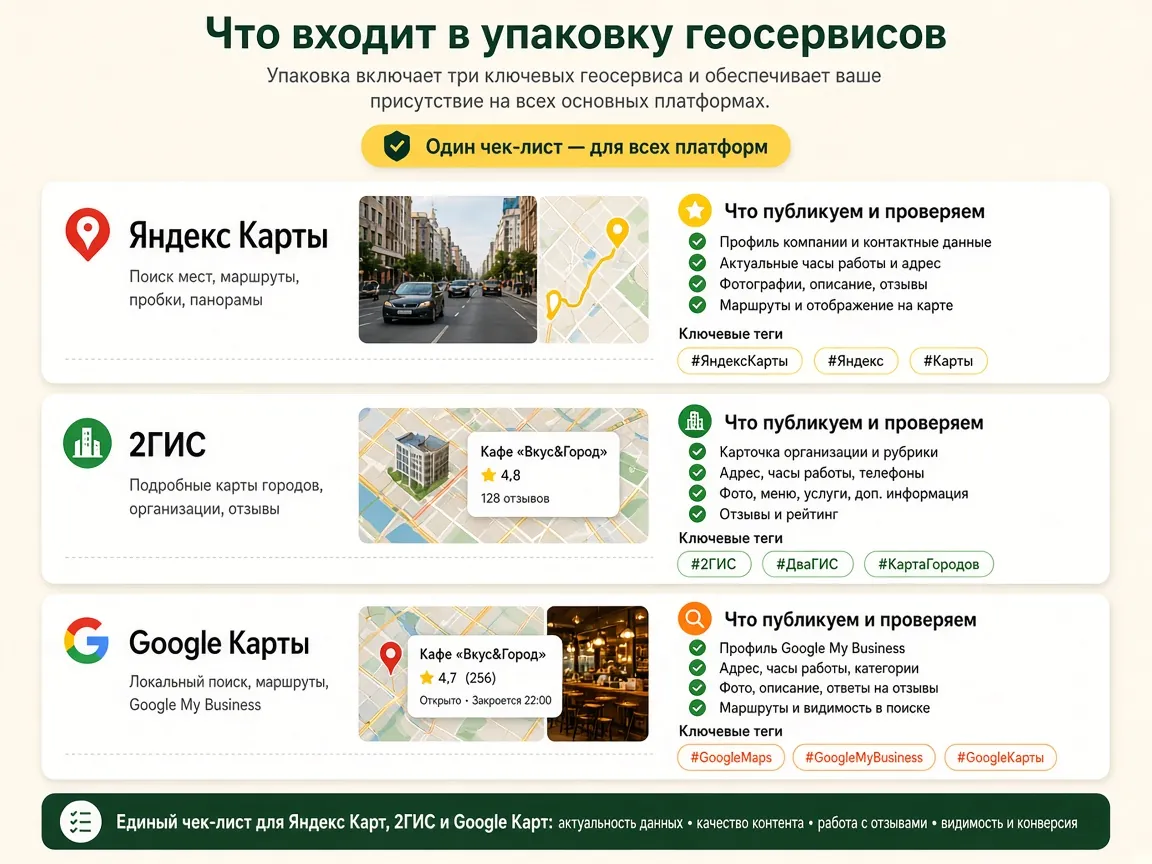Click Ключевые теги label in 2GIS section
The image size is (1152, 864).
pyautogui.click(x=730, y=538)
